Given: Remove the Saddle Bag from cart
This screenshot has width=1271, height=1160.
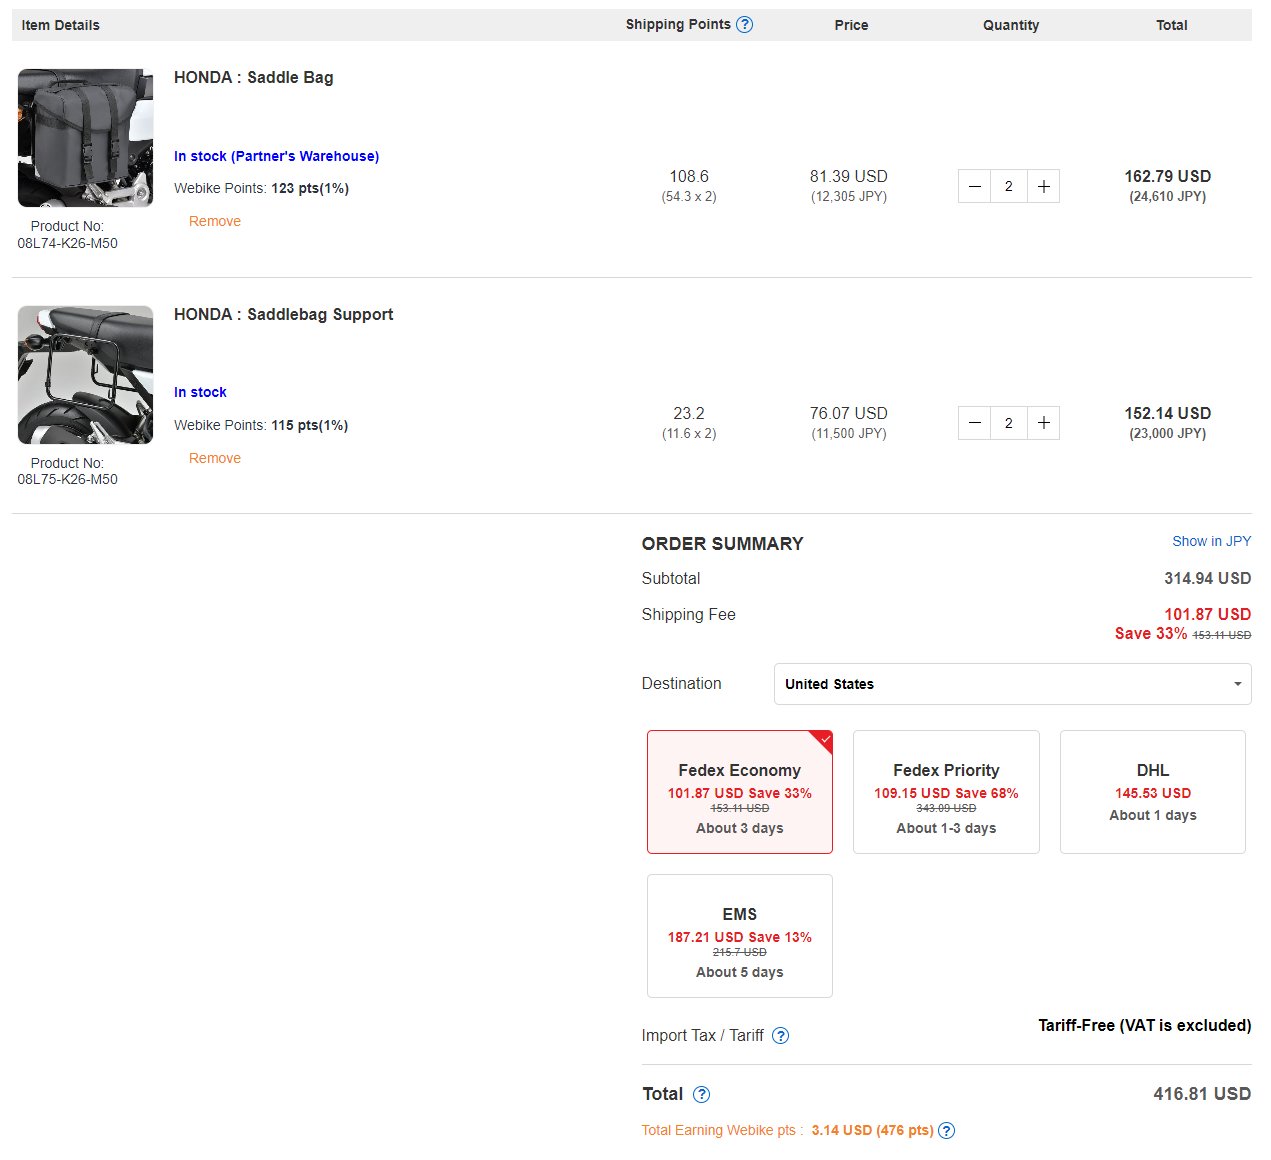Looking at the screenshot, I should point(215,221).
